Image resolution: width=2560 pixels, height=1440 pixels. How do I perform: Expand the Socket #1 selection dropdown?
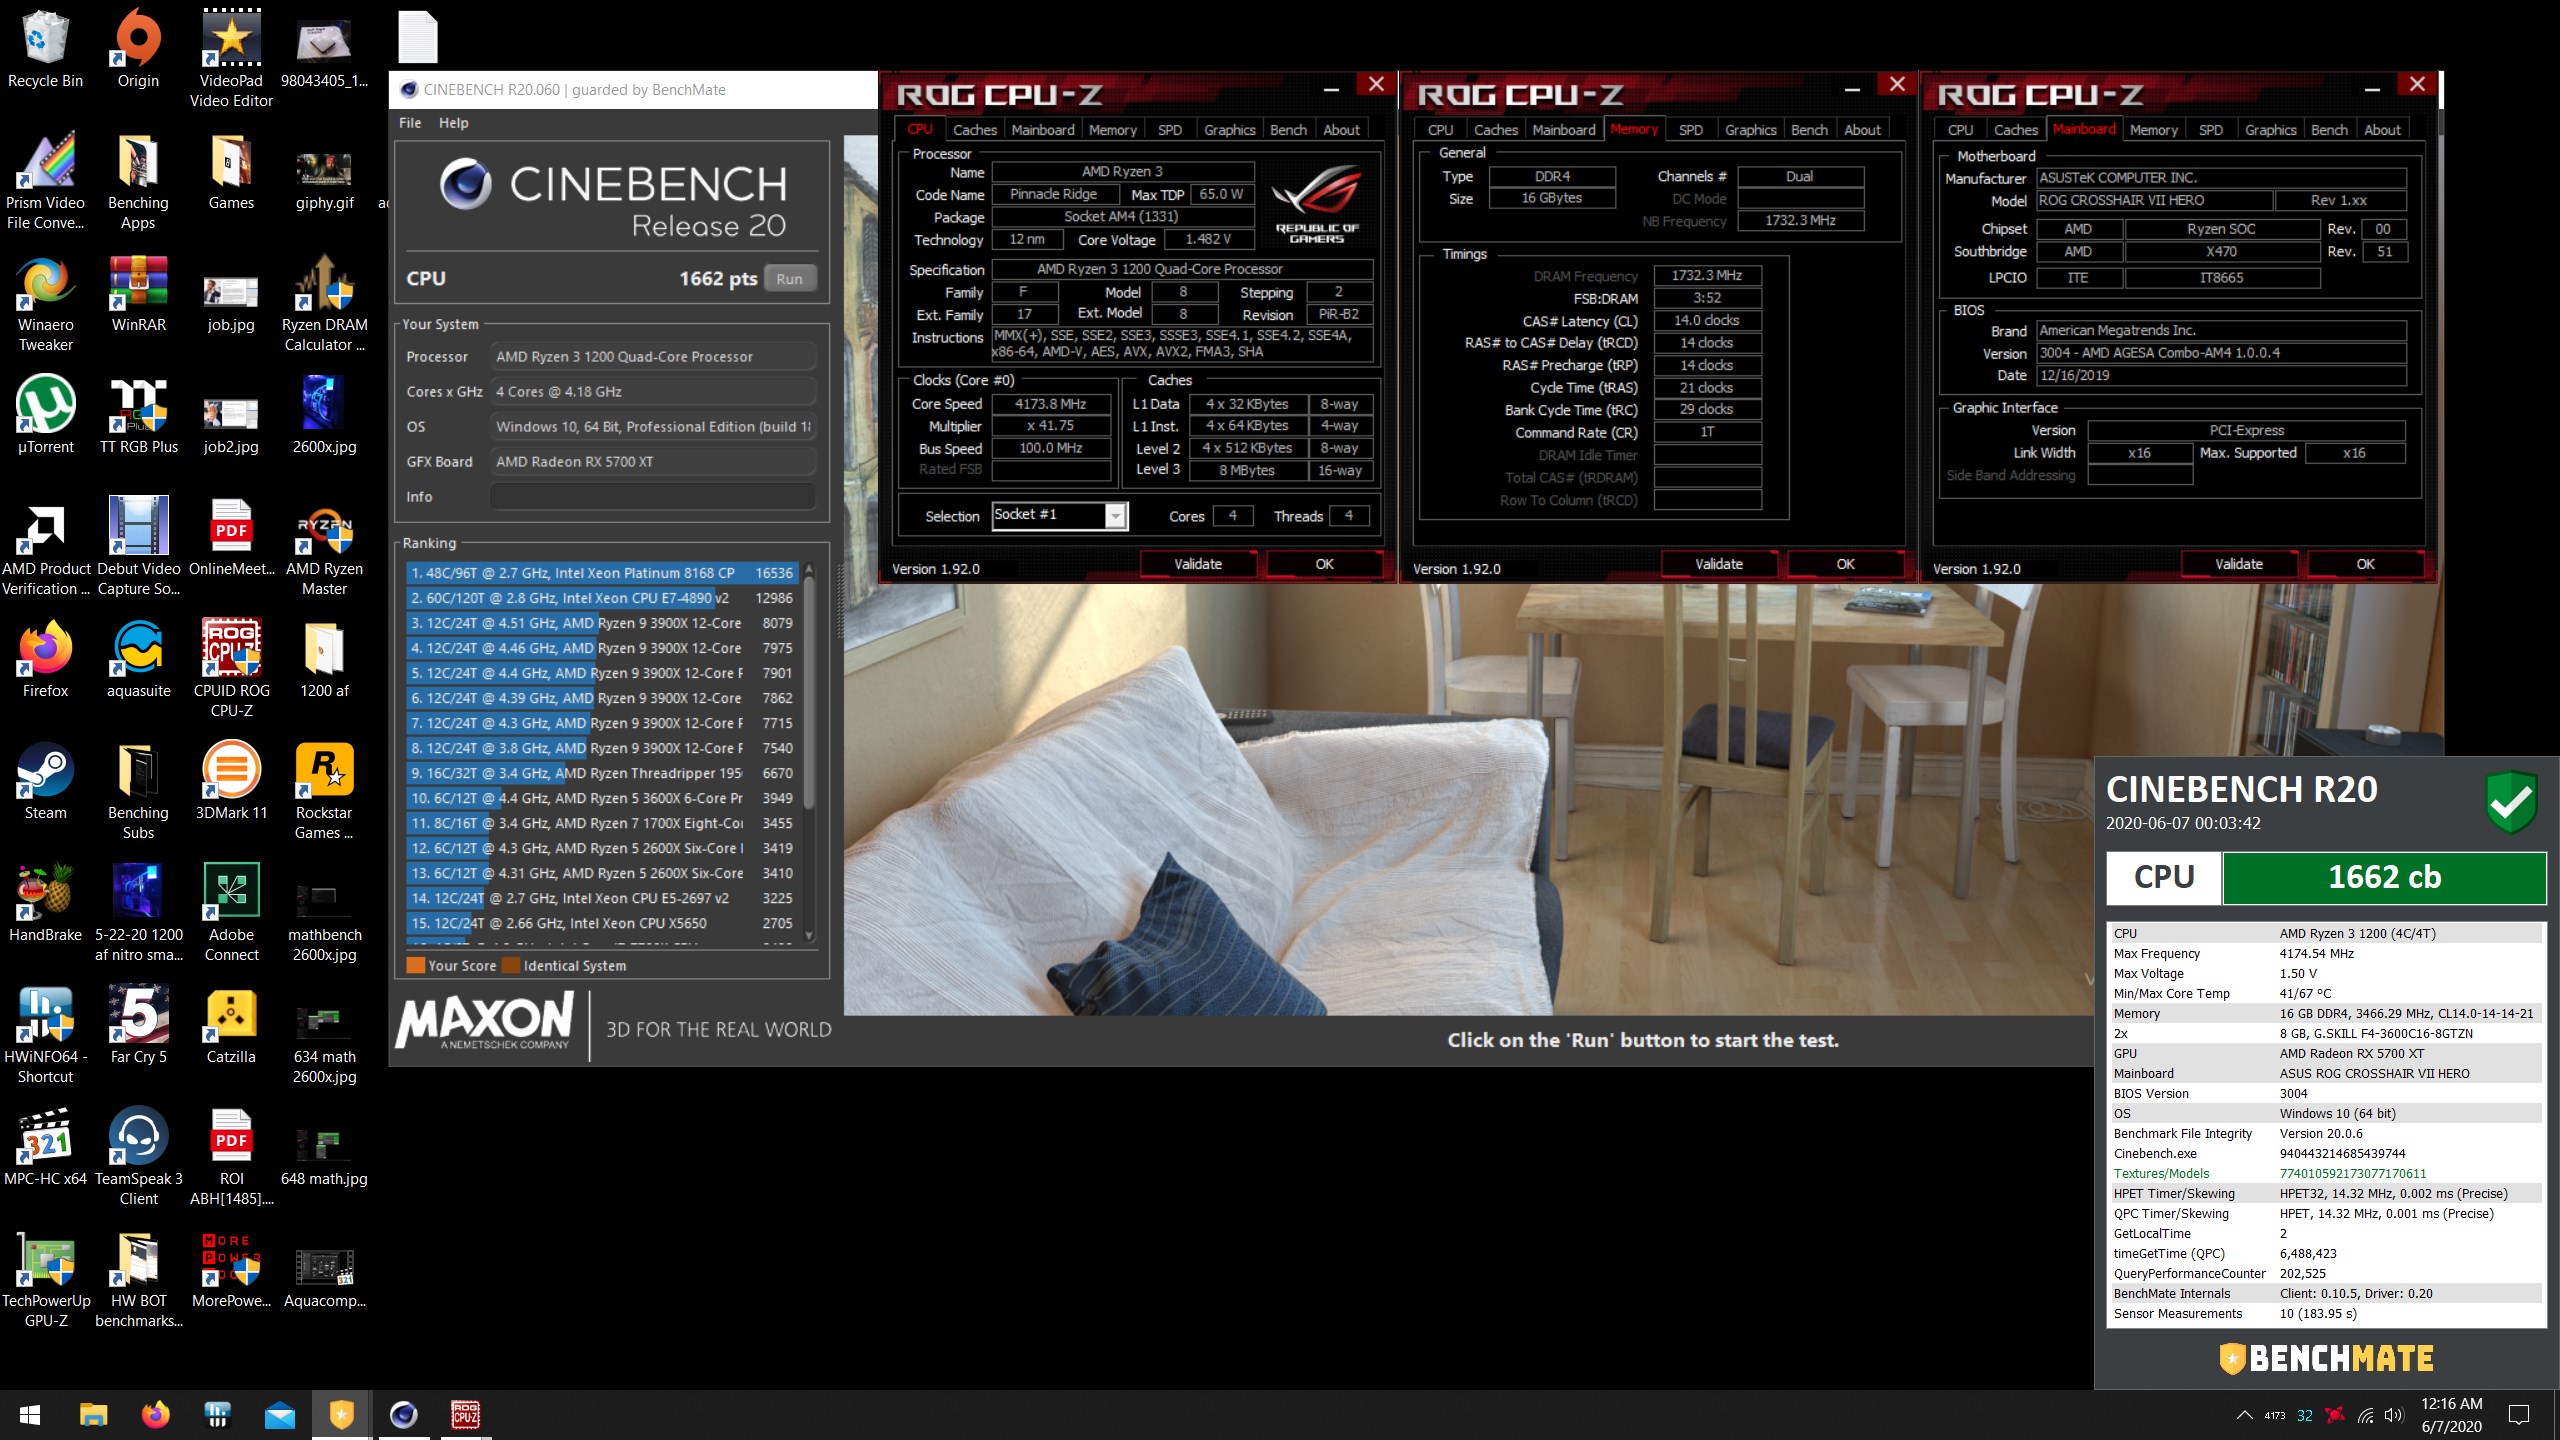coord(1116,516)
